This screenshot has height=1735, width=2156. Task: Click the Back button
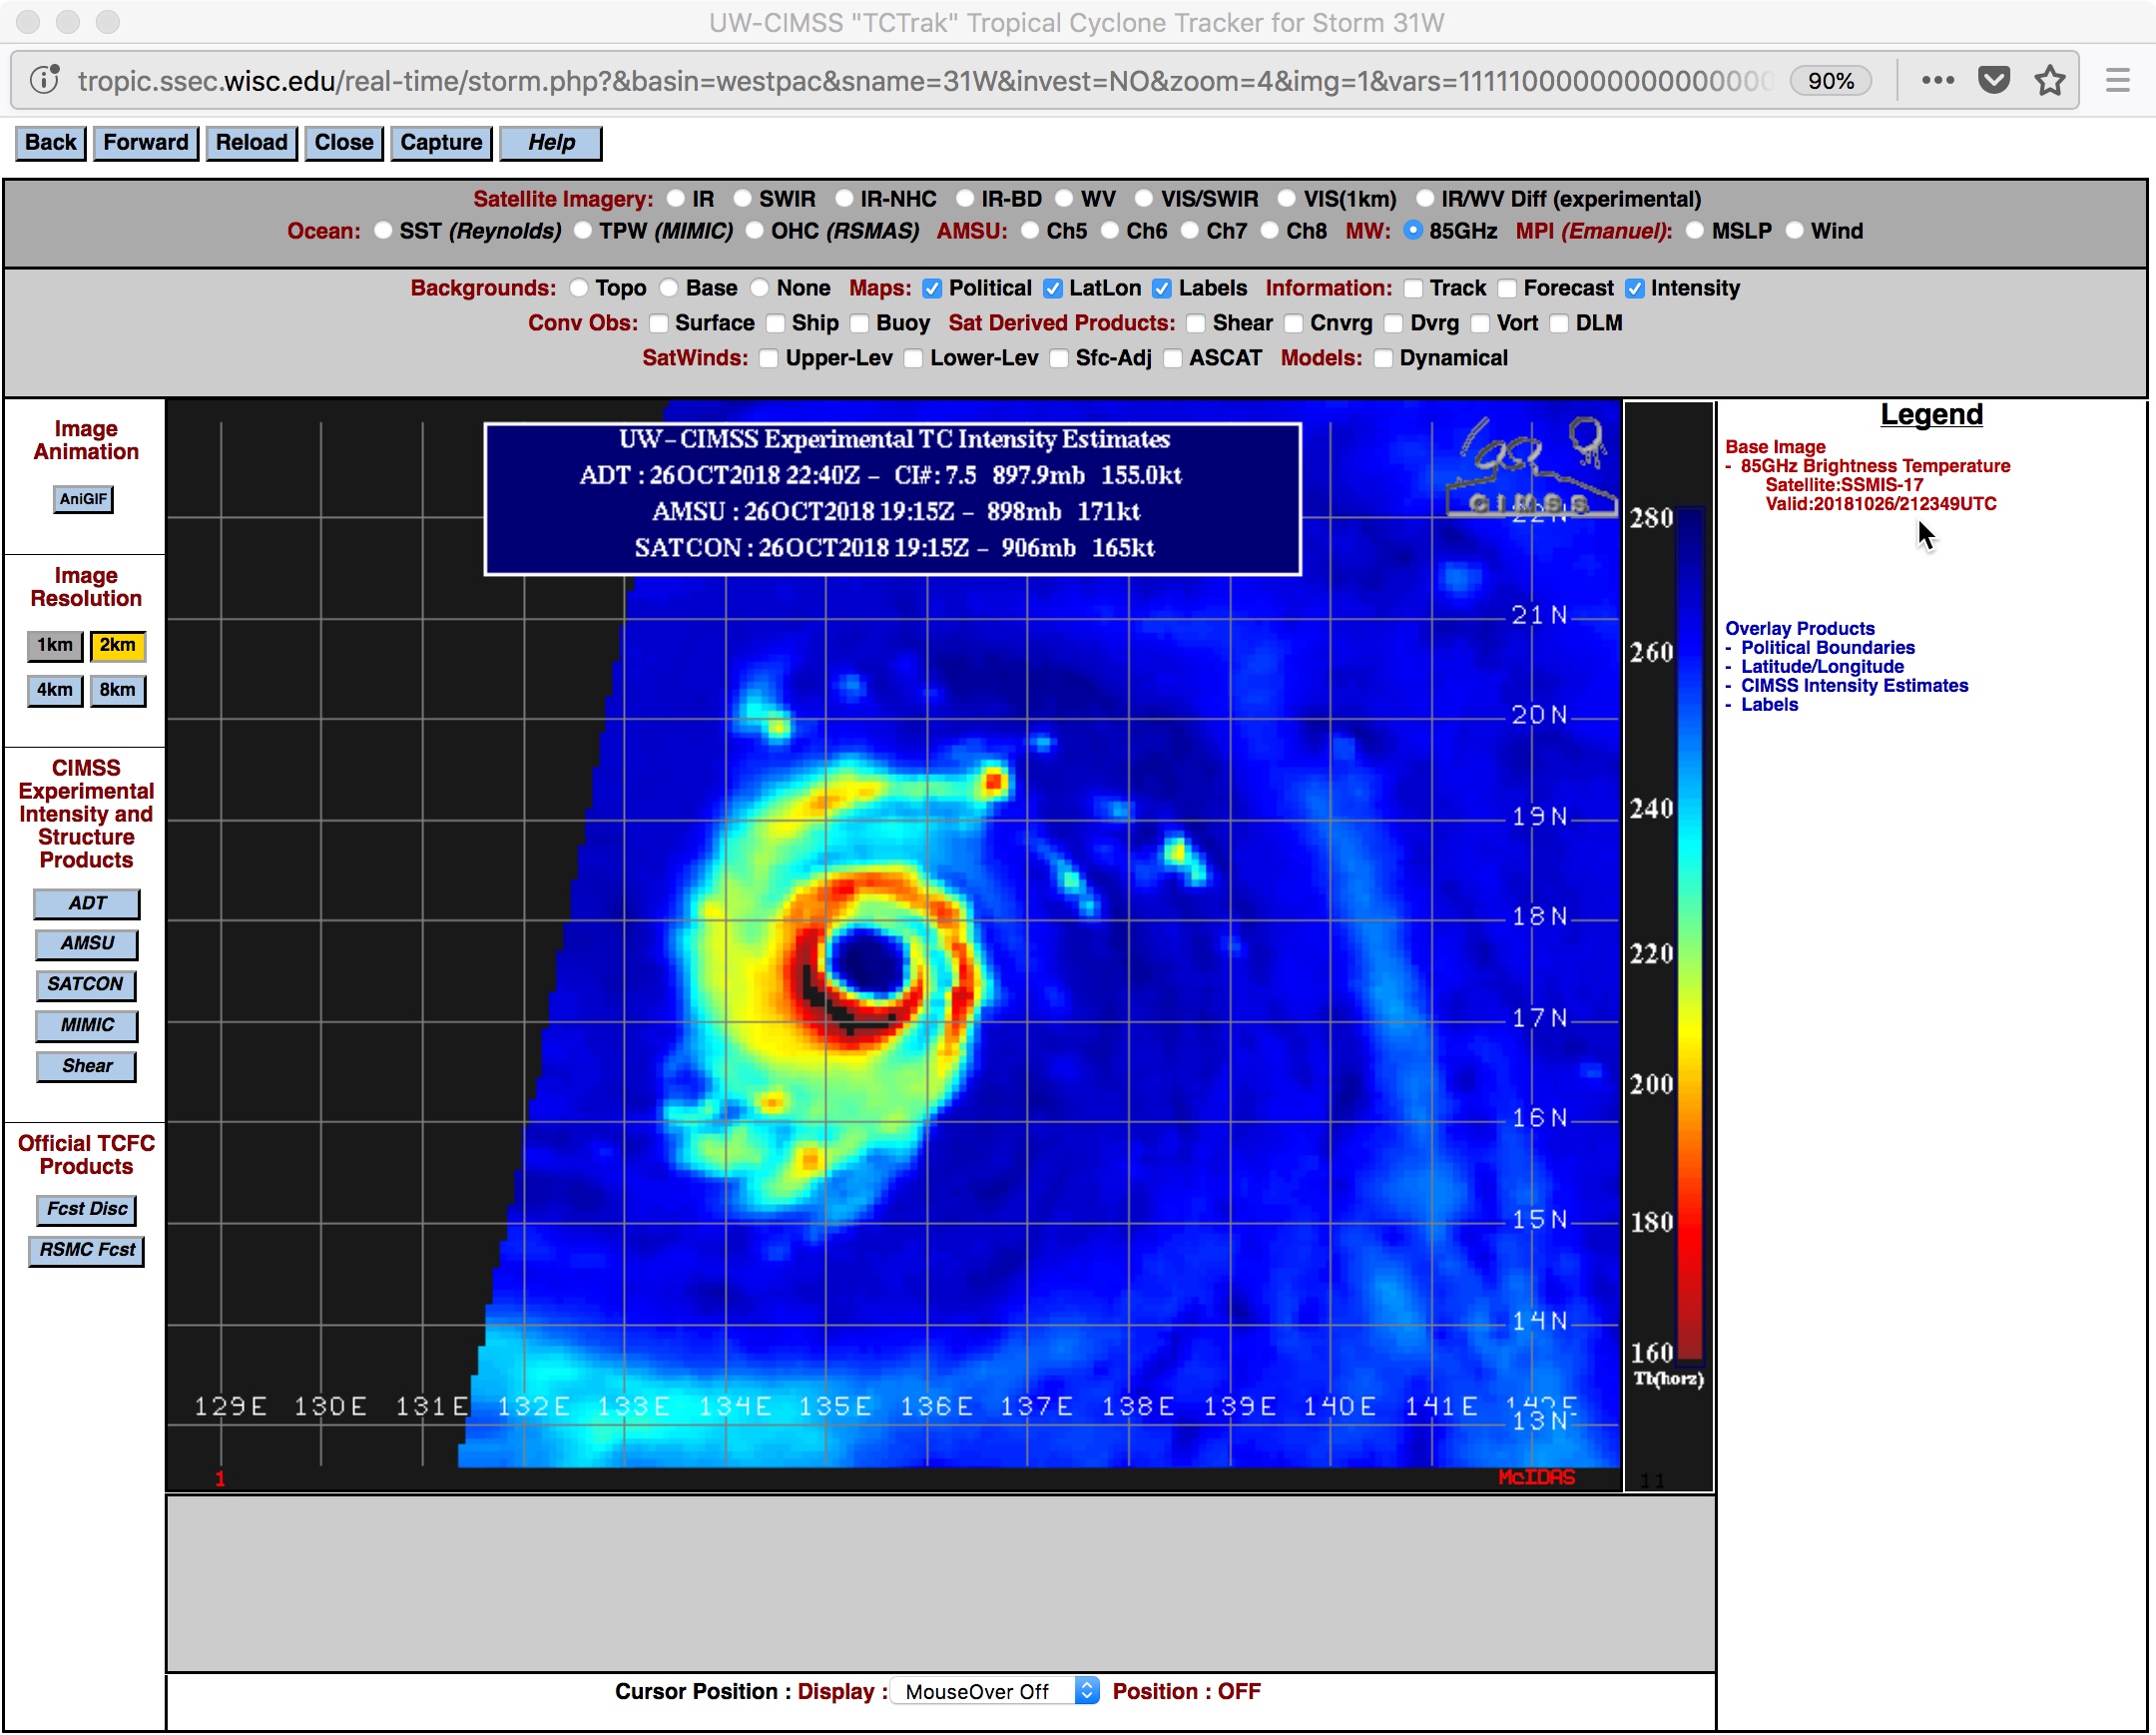click(x=50, y=143)
